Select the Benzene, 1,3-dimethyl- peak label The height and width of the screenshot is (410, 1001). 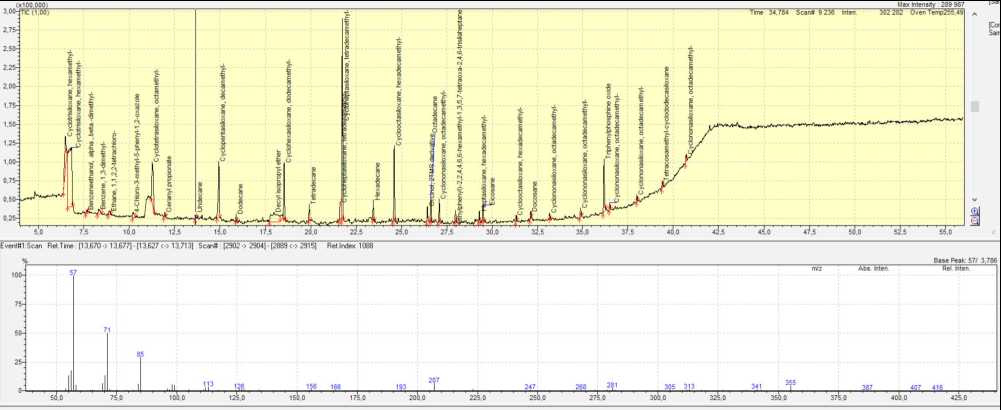pos(102,176)
